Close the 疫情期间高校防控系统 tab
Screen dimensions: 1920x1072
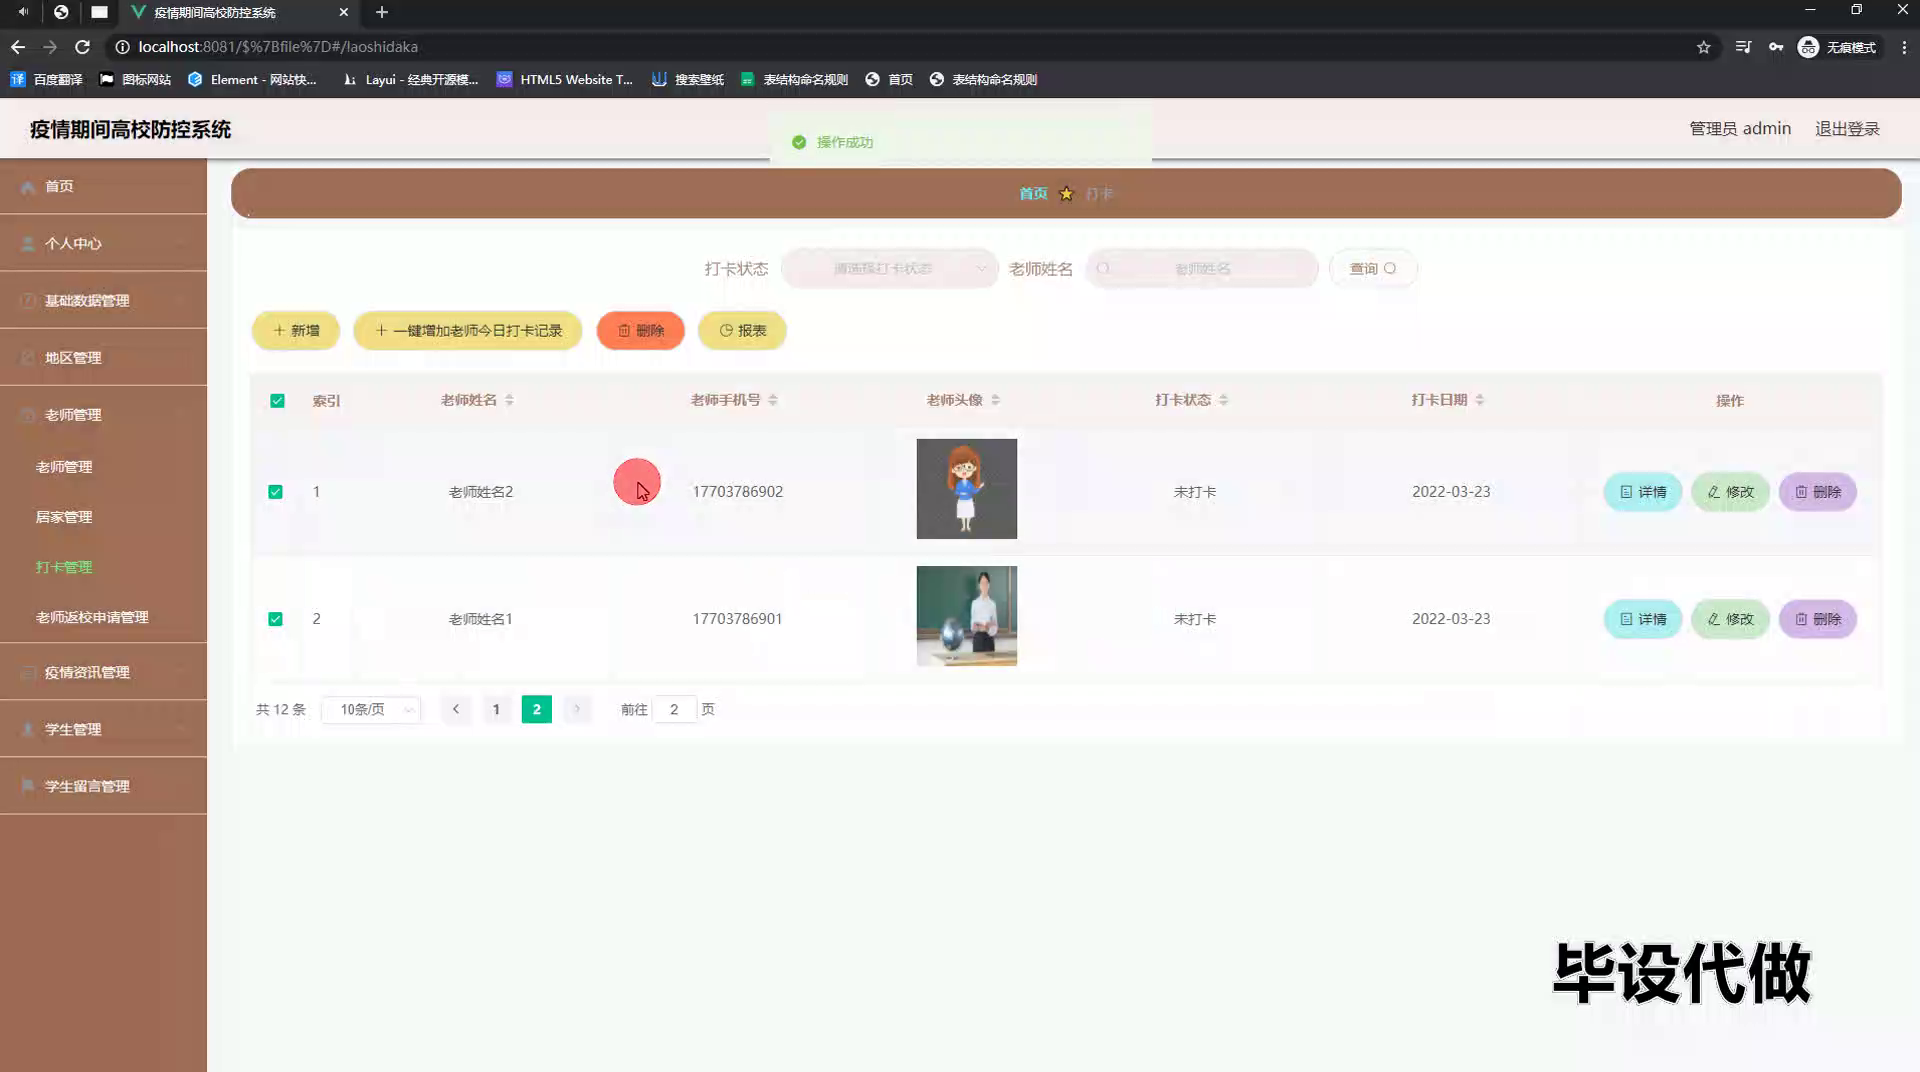pyautogui.click(x=344, y=12)
